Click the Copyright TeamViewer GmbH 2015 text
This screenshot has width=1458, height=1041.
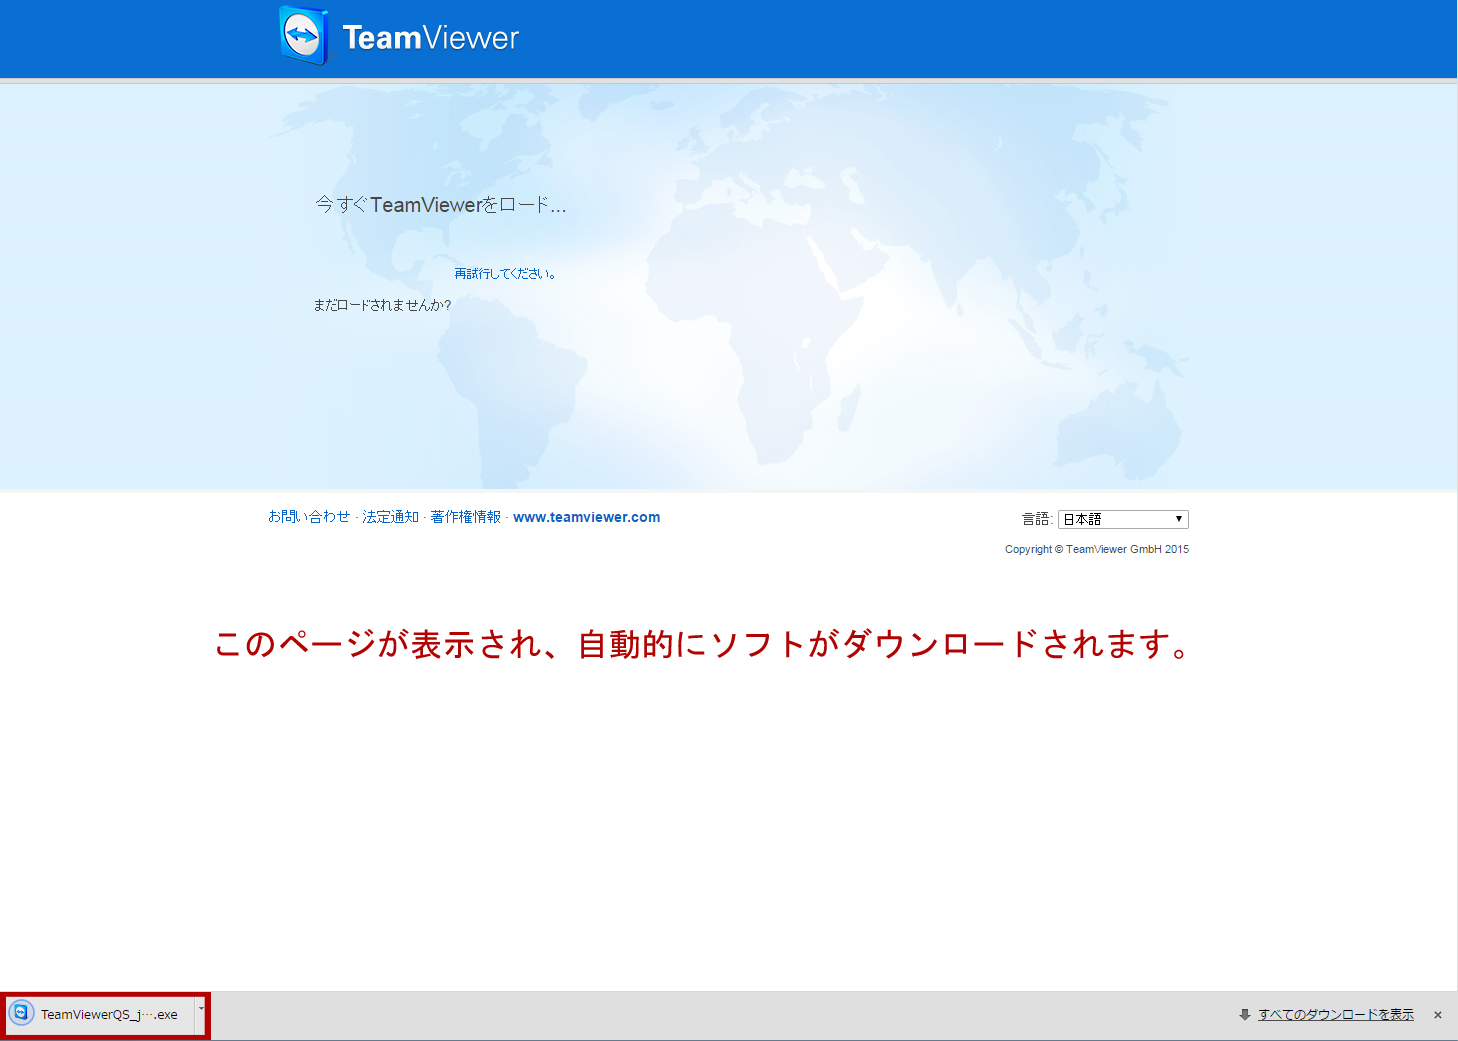(1097, 549)
